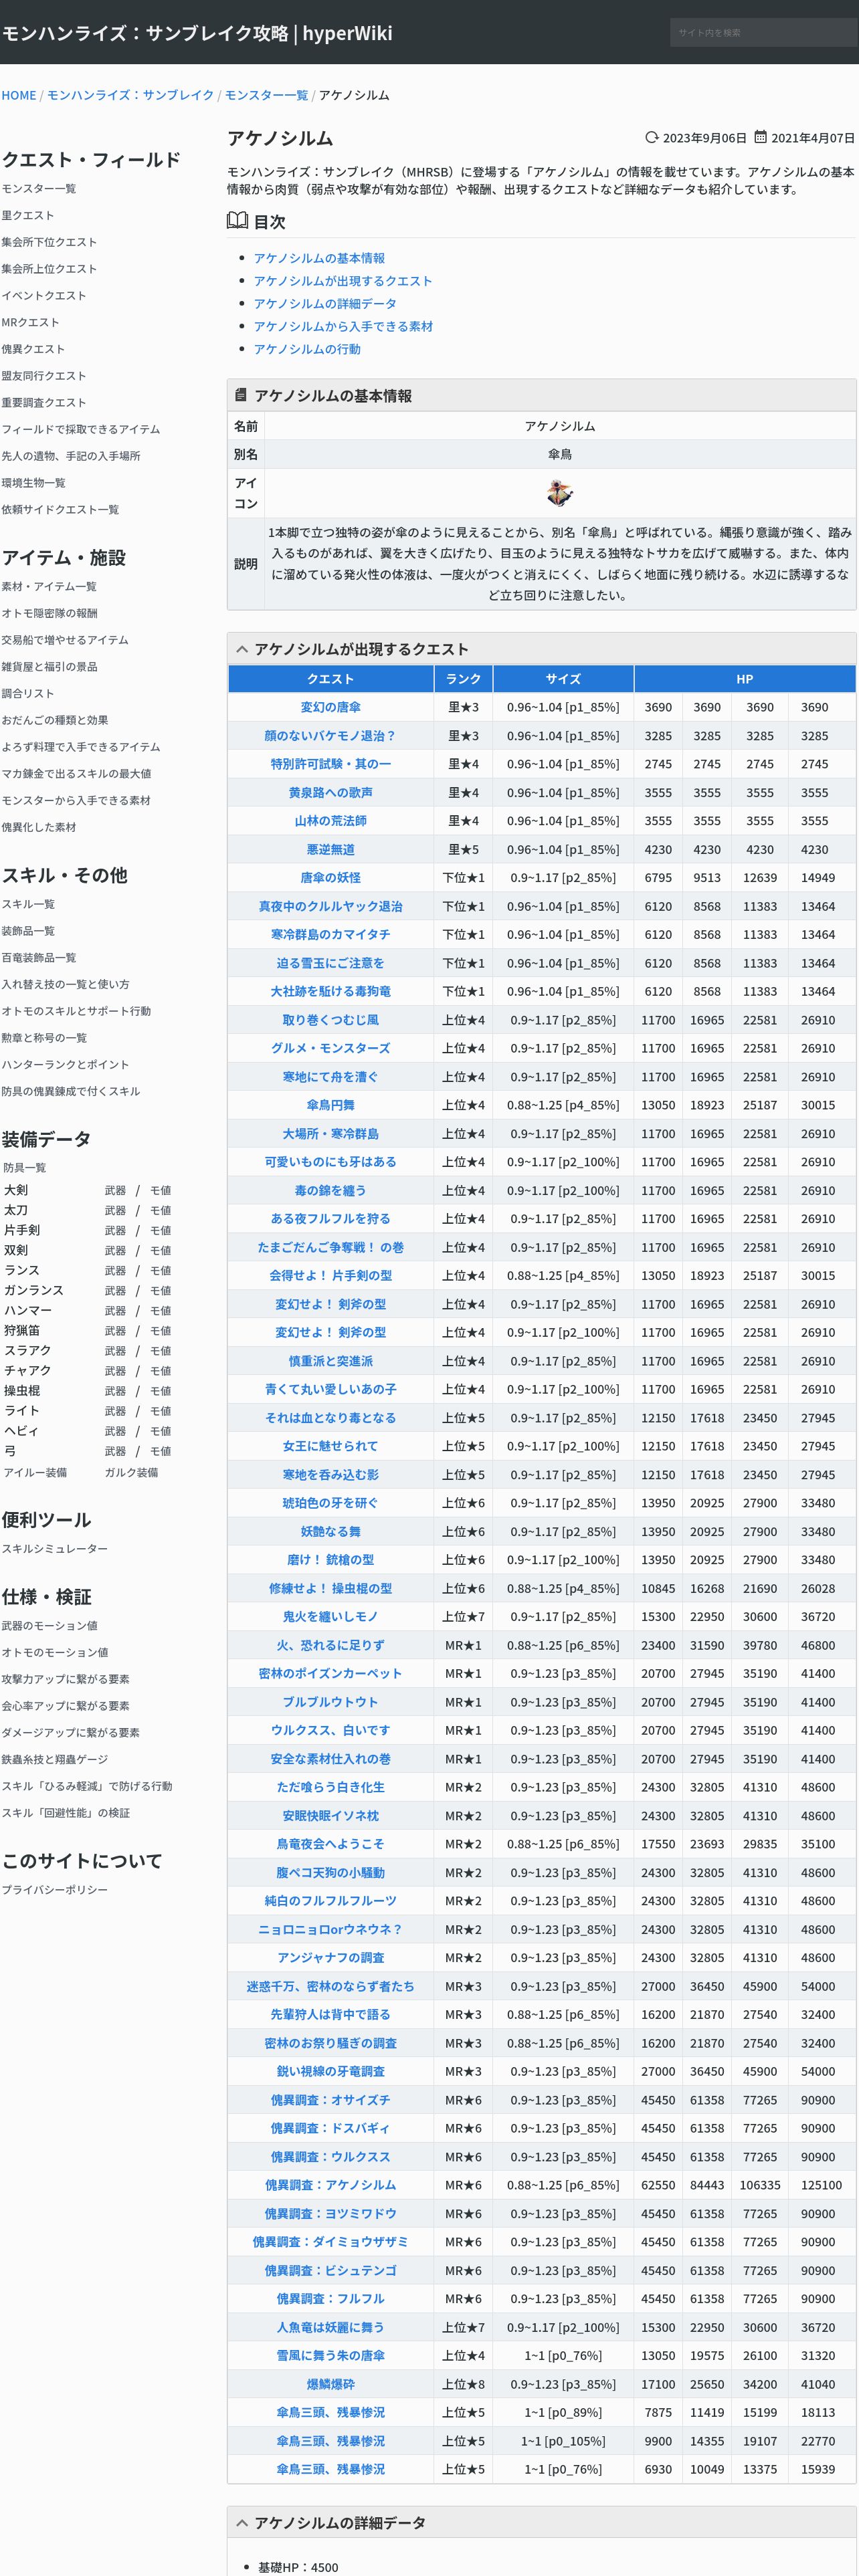Open quest 変幻の唐傘
859x2576 pixels.
click(x=331, y=707)
